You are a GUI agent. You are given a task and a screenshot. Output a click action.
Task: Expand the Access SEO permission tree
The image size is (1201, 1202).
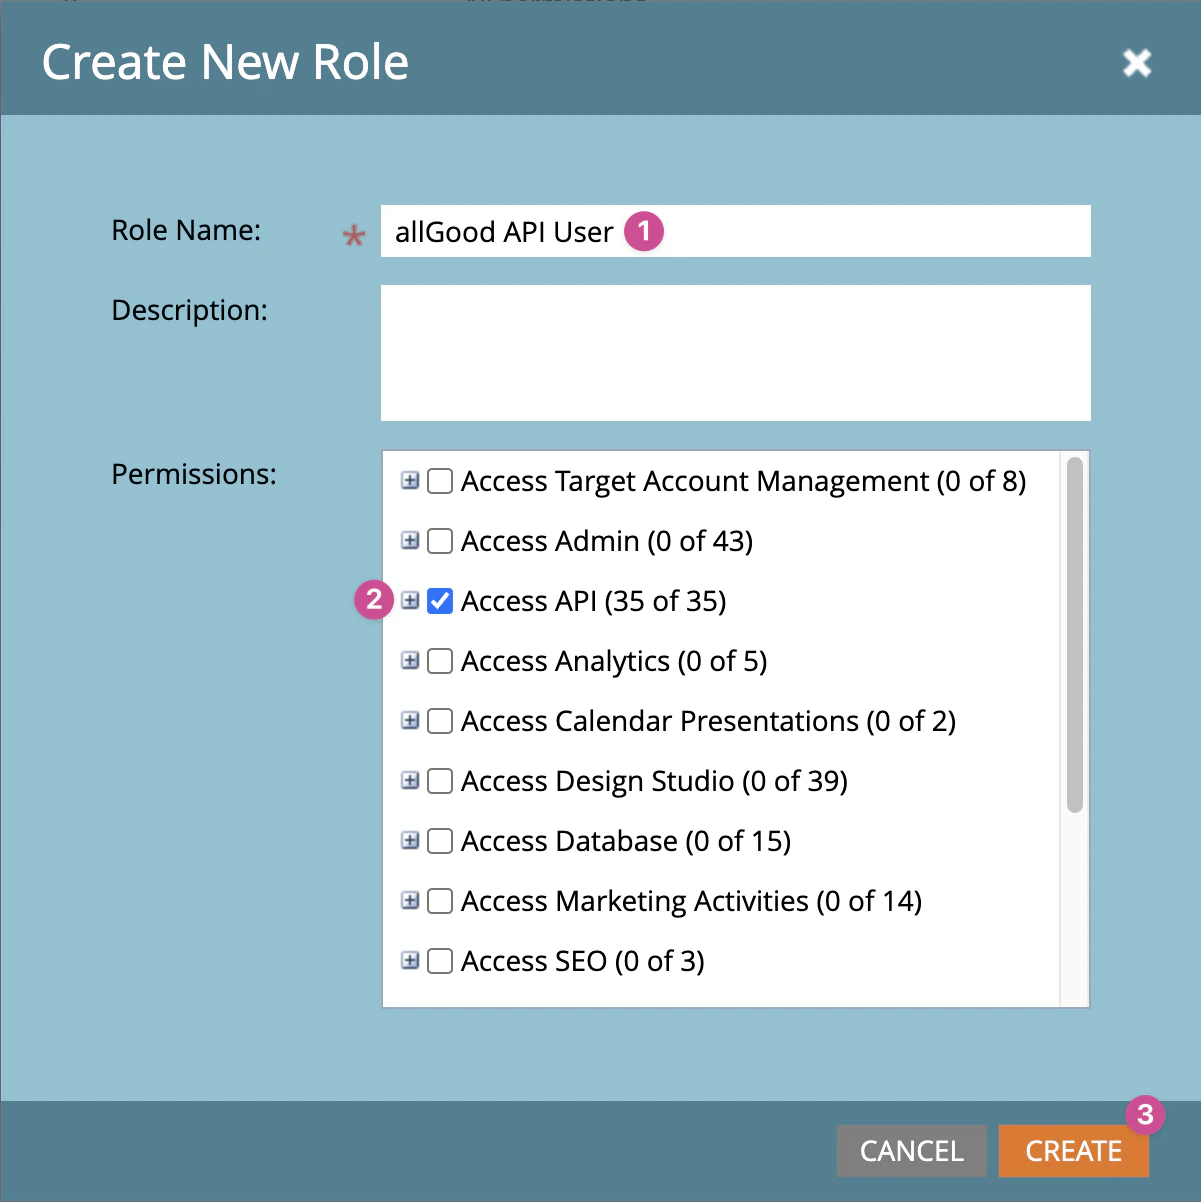coord(411,961)
